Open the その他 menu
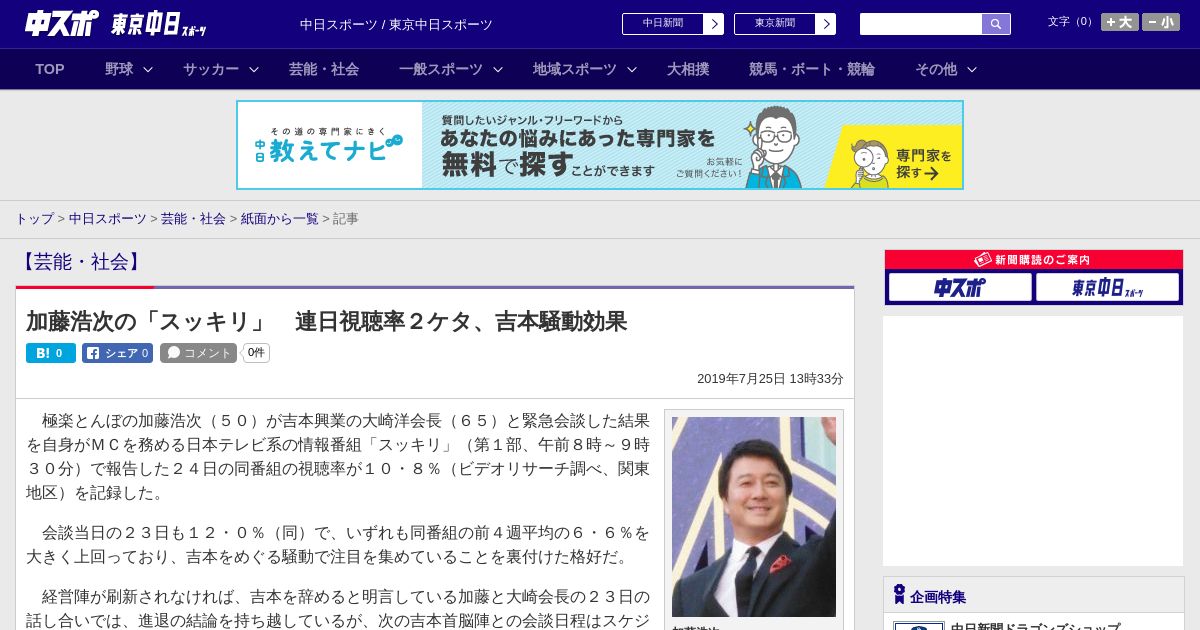The height and width of the screenshot is (630, 1200). (936, 69)
